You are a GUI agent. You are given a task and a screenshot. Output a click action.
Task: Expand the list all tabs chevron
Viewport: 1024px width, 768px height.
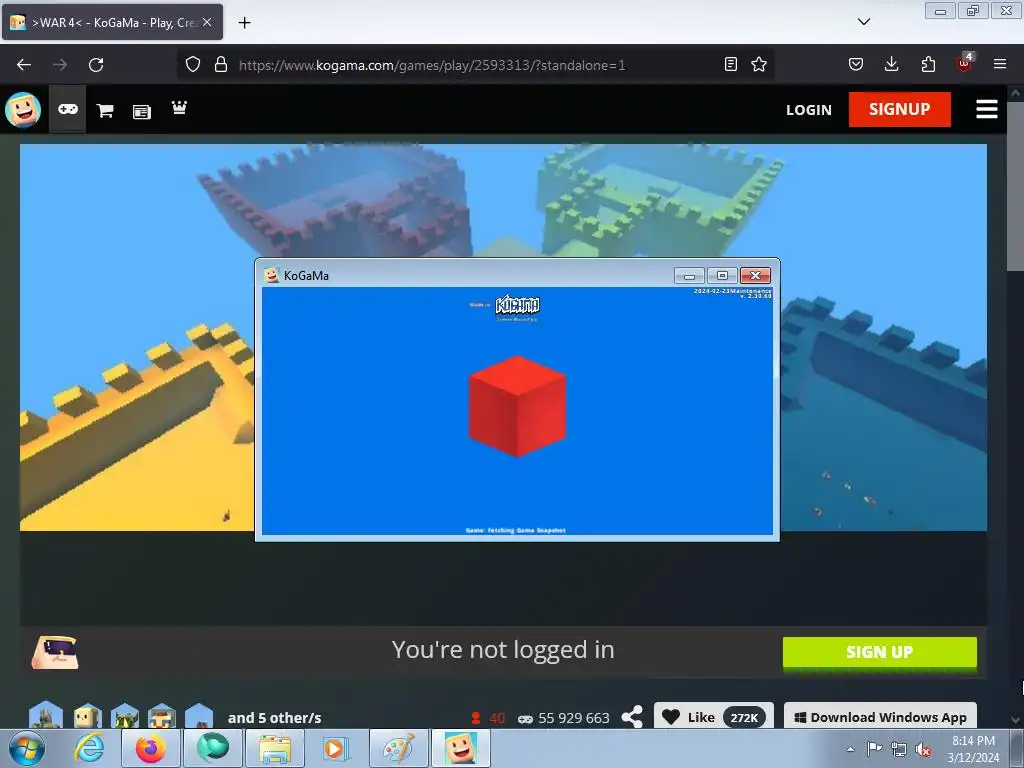tap(863, 22)
